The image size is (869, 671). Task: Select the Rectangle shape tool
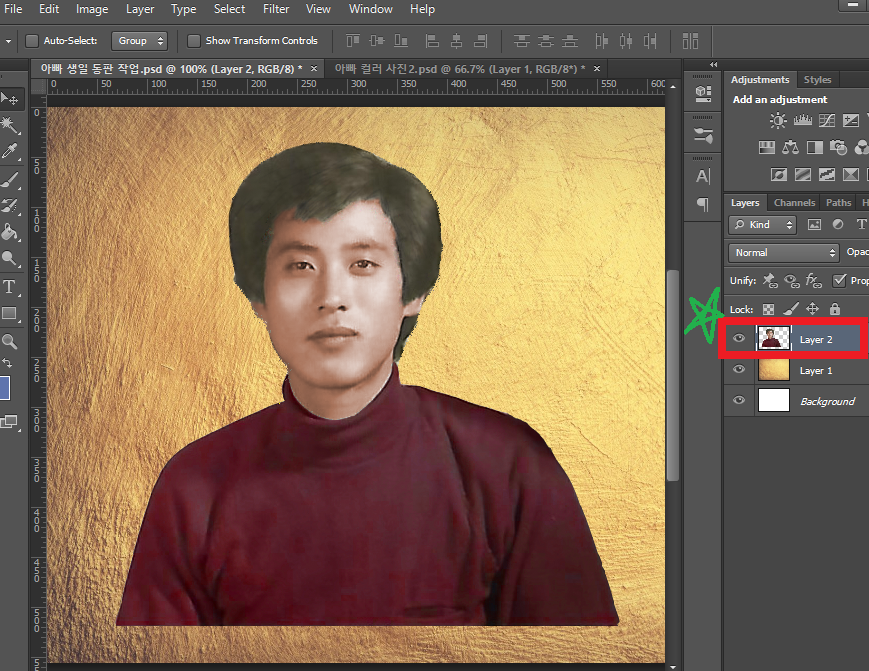(x=10, y=314)
